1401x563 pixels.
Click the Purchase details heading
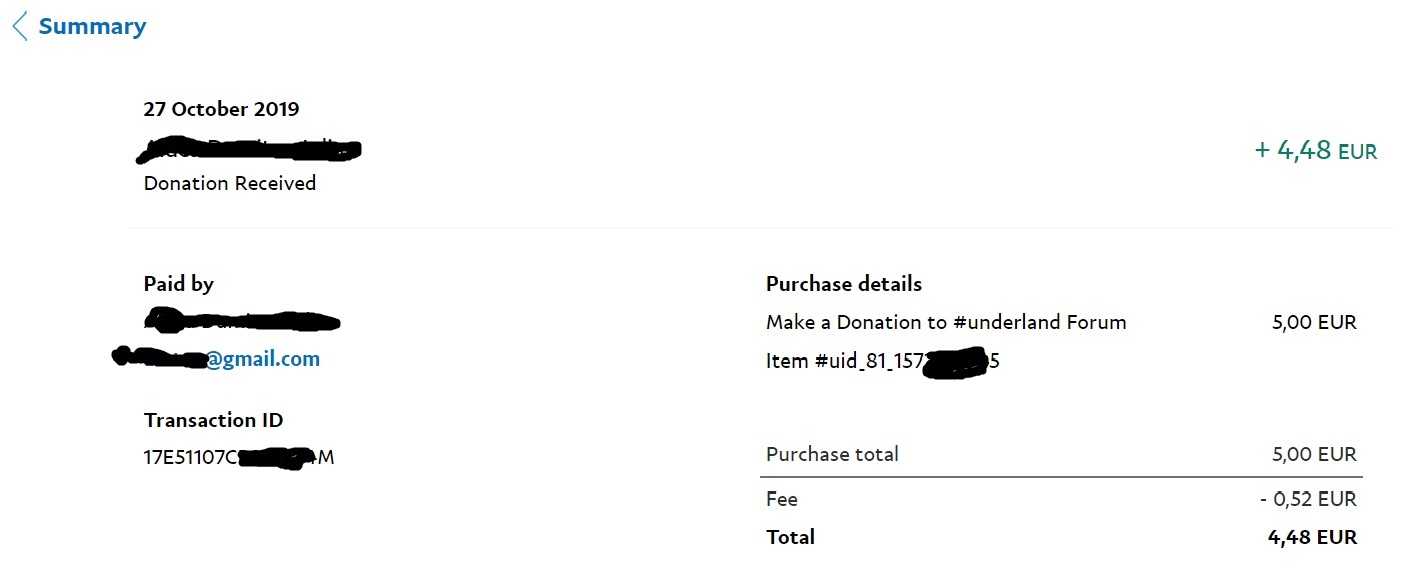[843, 284]
